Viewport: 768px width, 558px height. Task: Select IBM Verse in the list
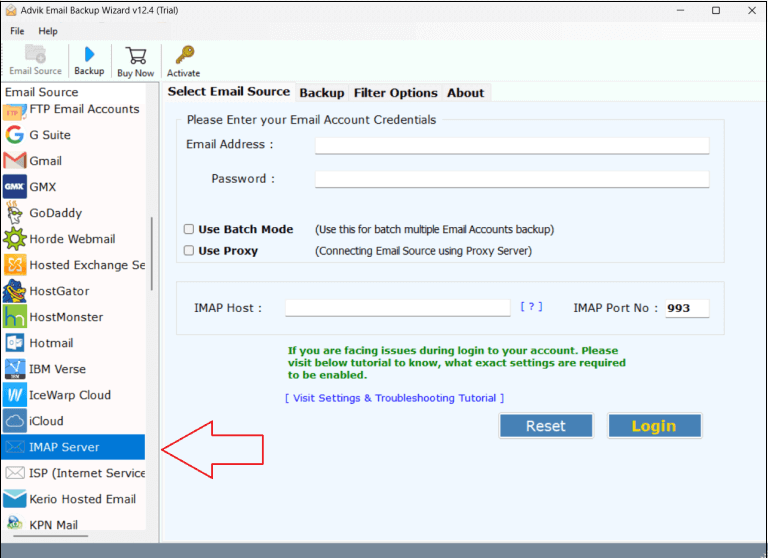(57, 369)
